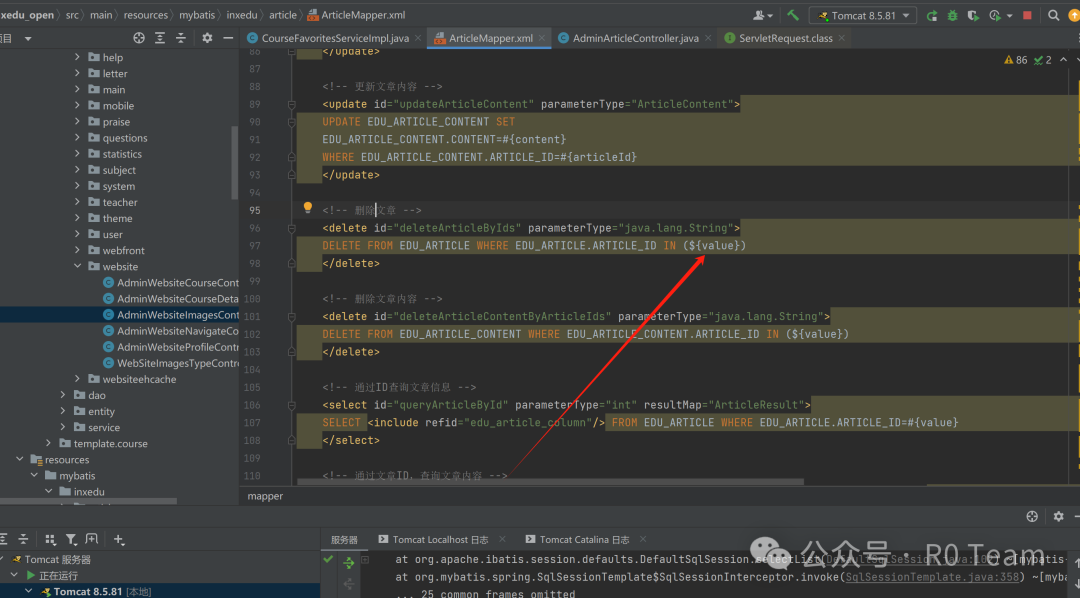The image size is (1080, 598).
Task: Click the warning count 86 indicator
Action: tap(1015, 60)
